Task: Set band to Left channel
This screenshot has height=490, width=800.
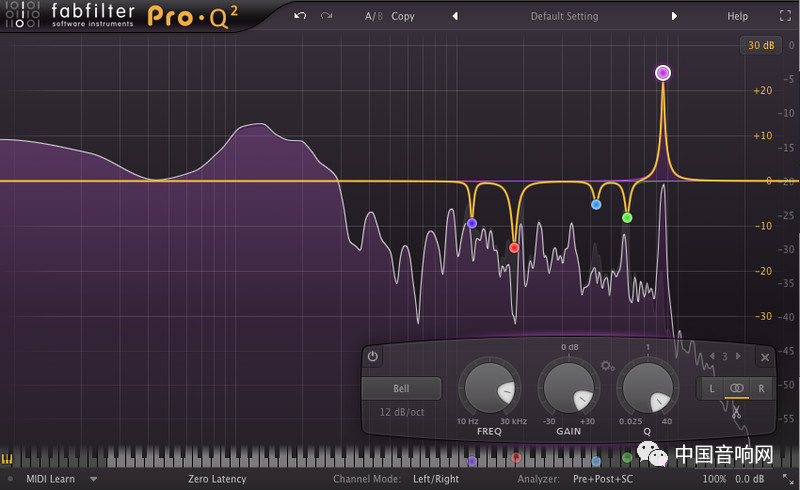Action: [712, 389]
